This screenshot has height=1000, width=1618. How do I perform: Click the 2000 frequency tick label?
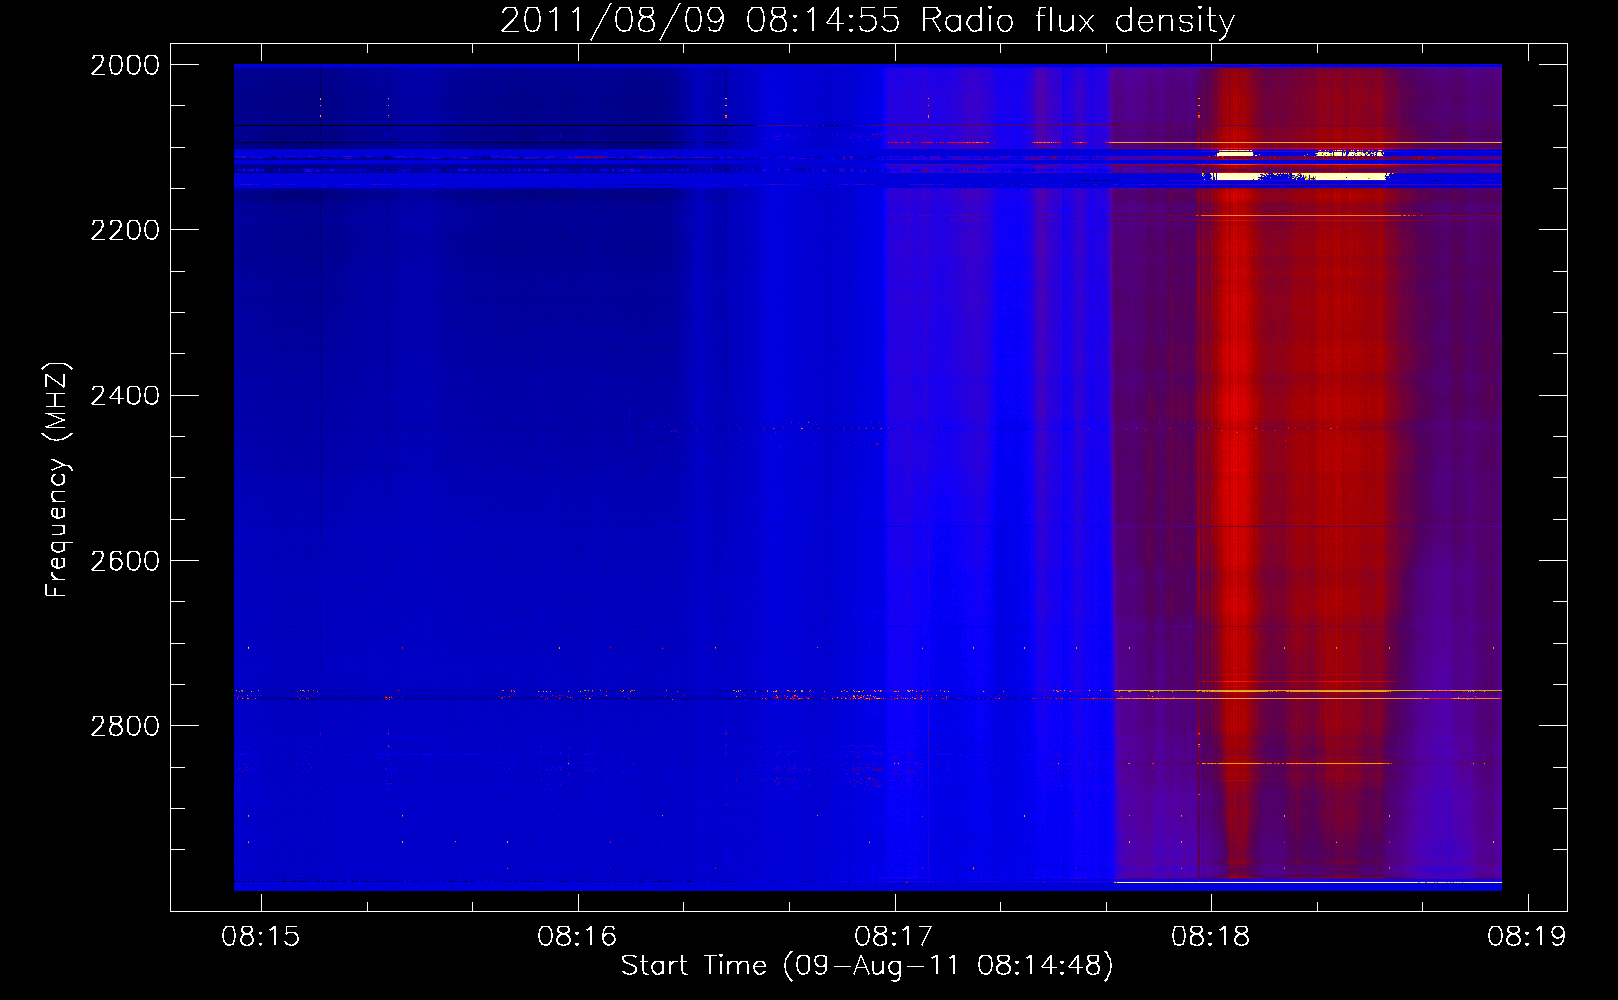125,65
